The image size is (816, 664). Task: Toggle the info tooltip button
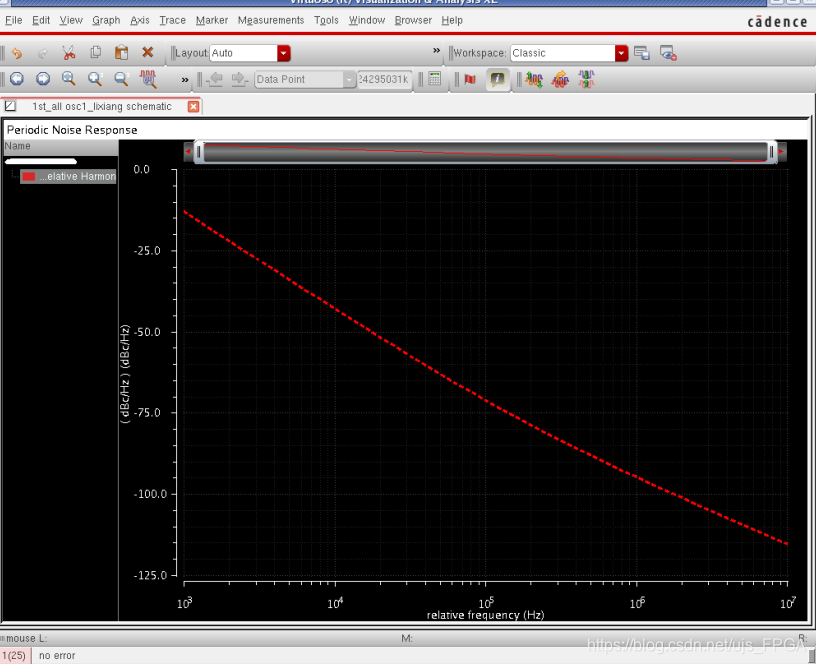[498, 79]
